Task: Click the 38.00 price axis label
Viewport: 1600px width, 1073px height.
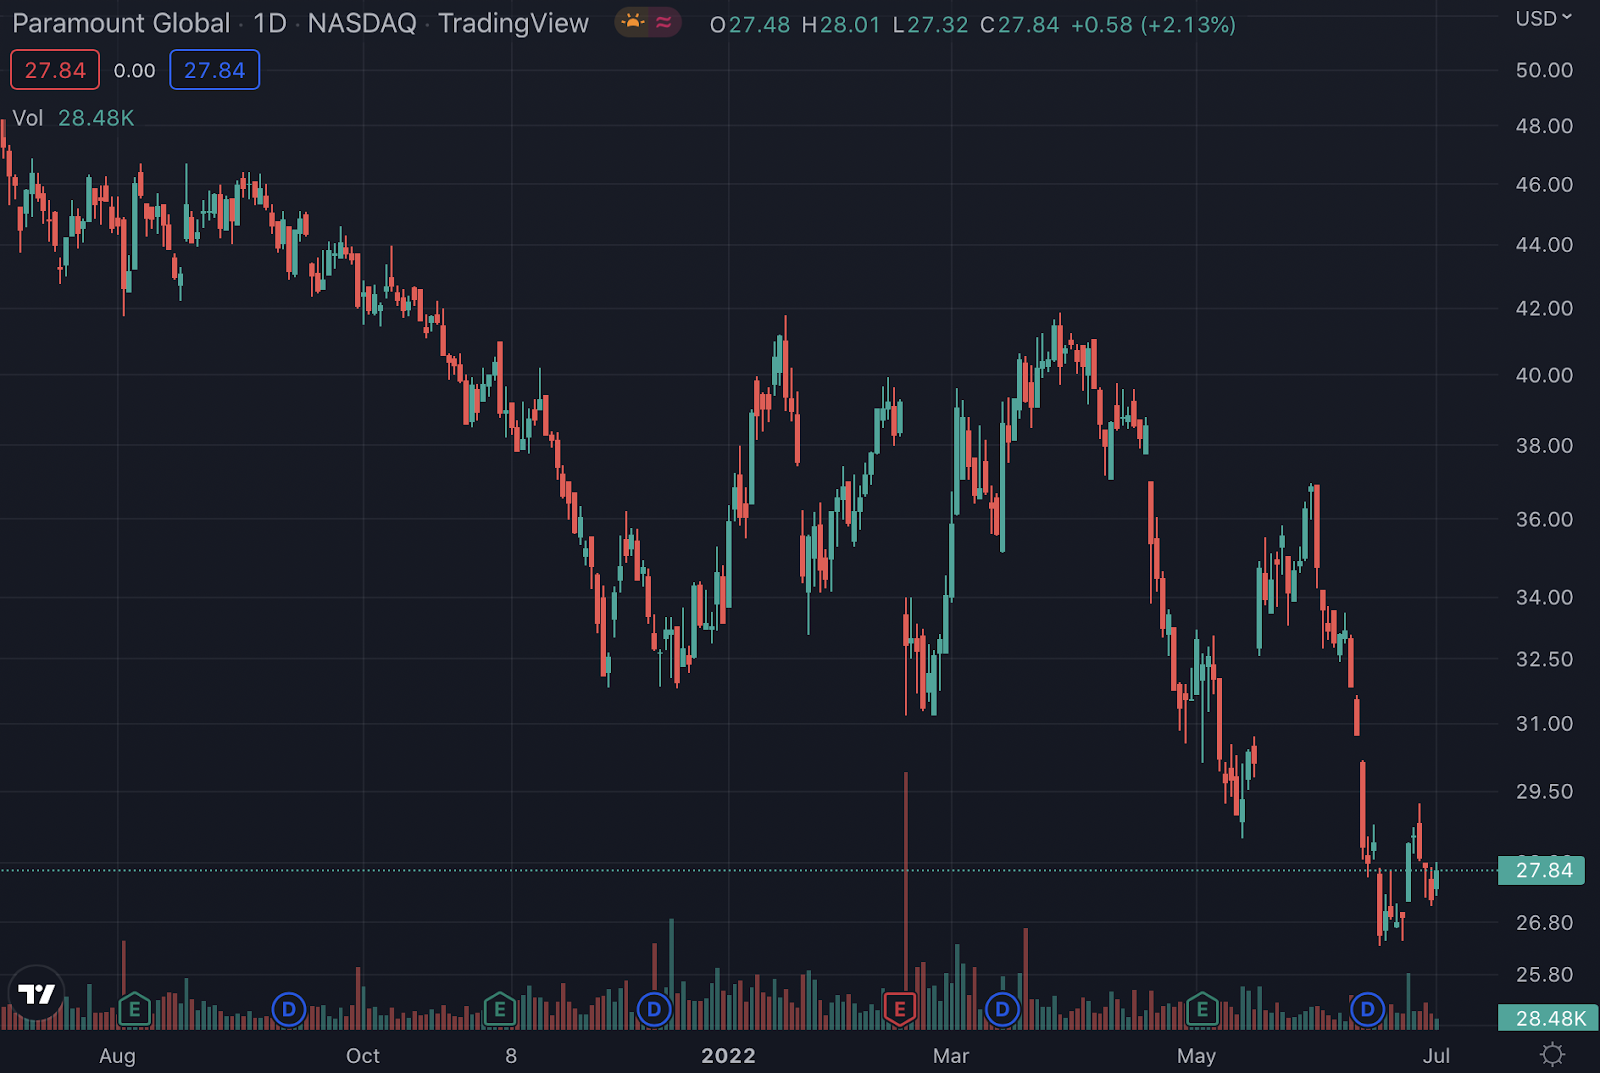Action: tap(1544, 445)
